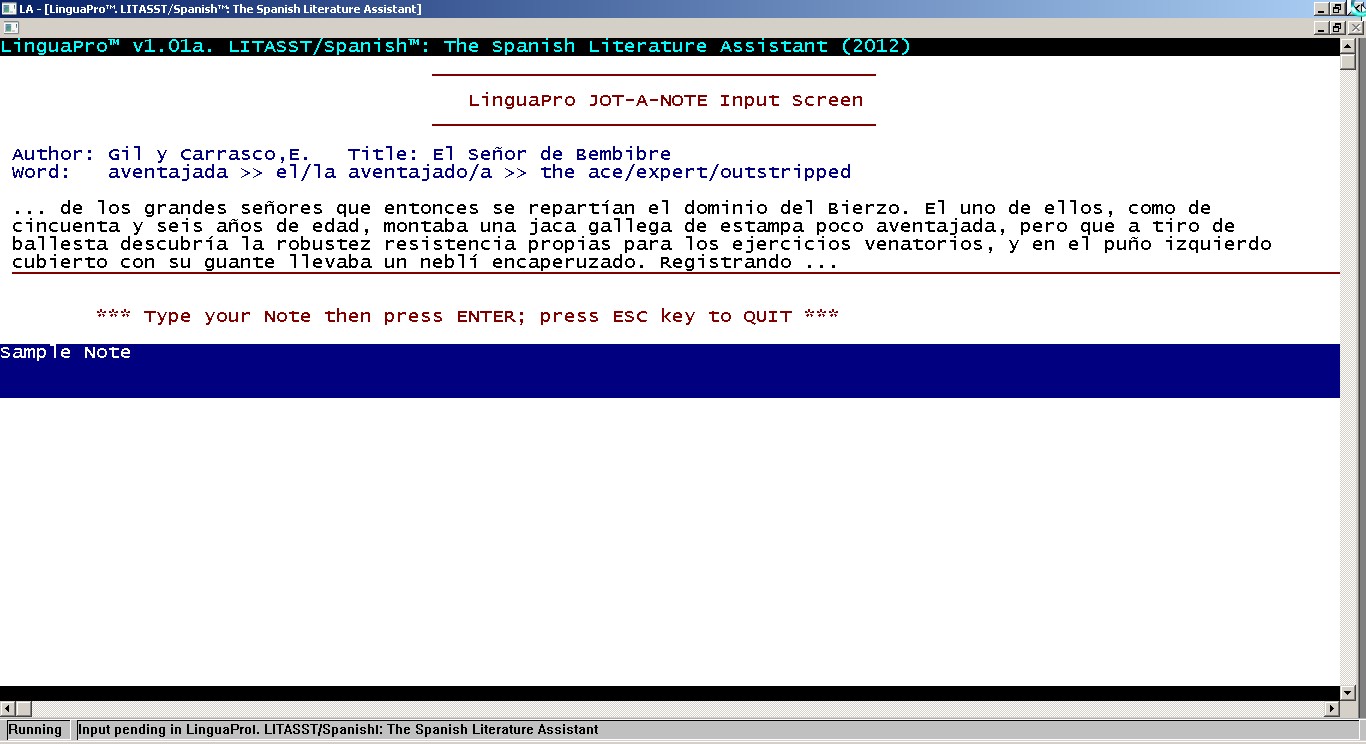
Task: Select the 'Title: El Señor de Bembibre' text
Action: (x=509, y=154)
